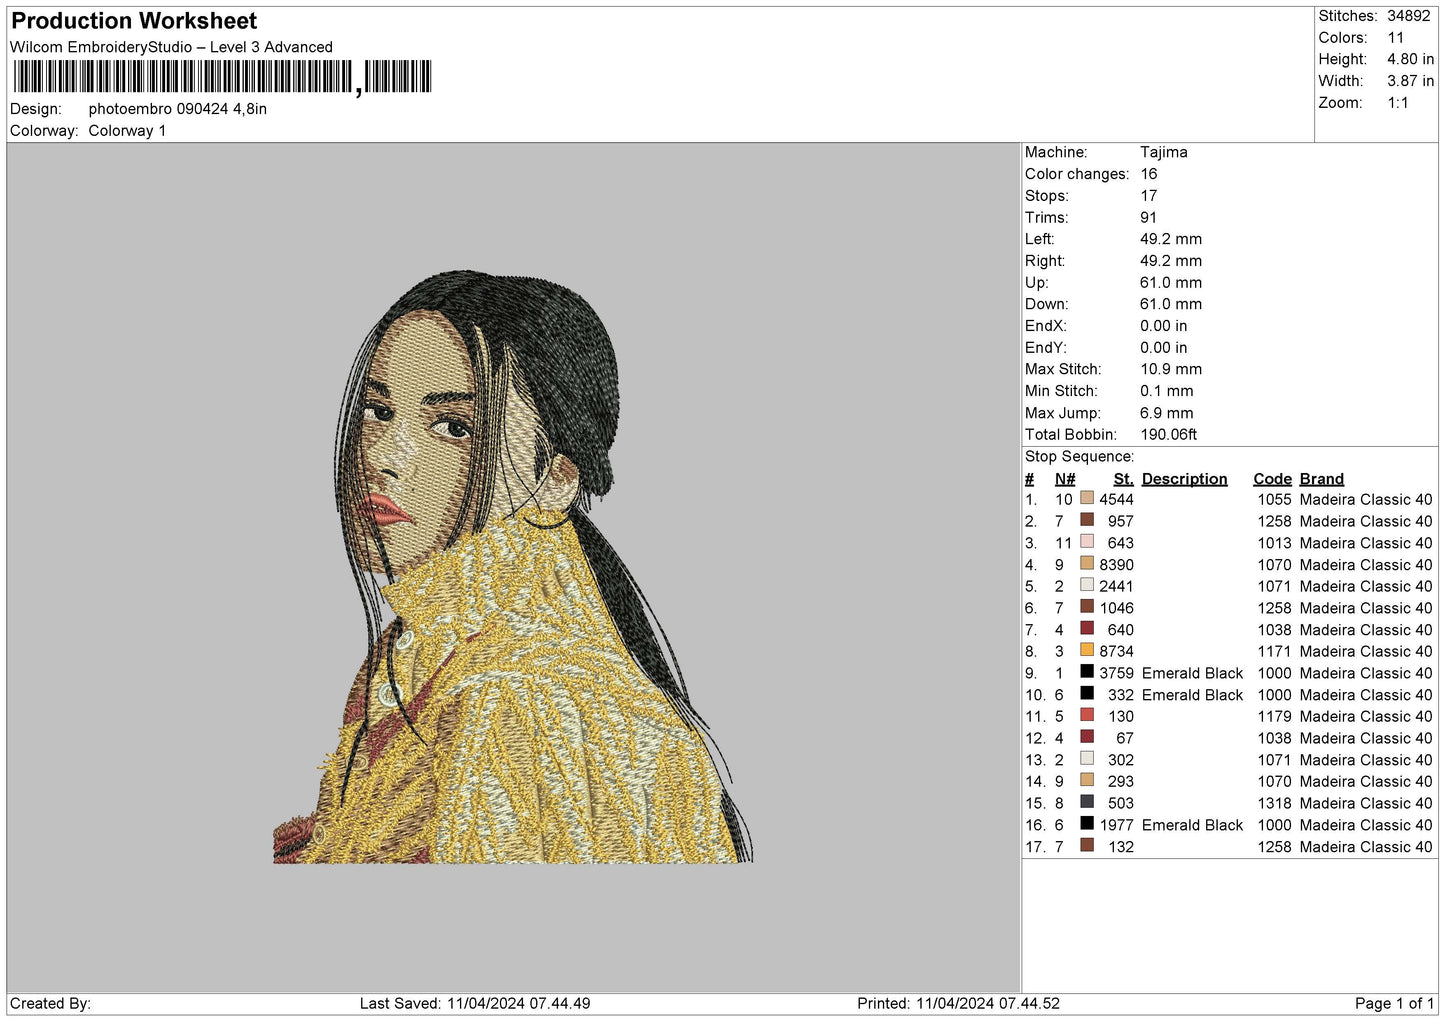The image size is (1445, 1021).
Task: Click the Zoom value '1:1'
Action: click(x=1398, y=103)
